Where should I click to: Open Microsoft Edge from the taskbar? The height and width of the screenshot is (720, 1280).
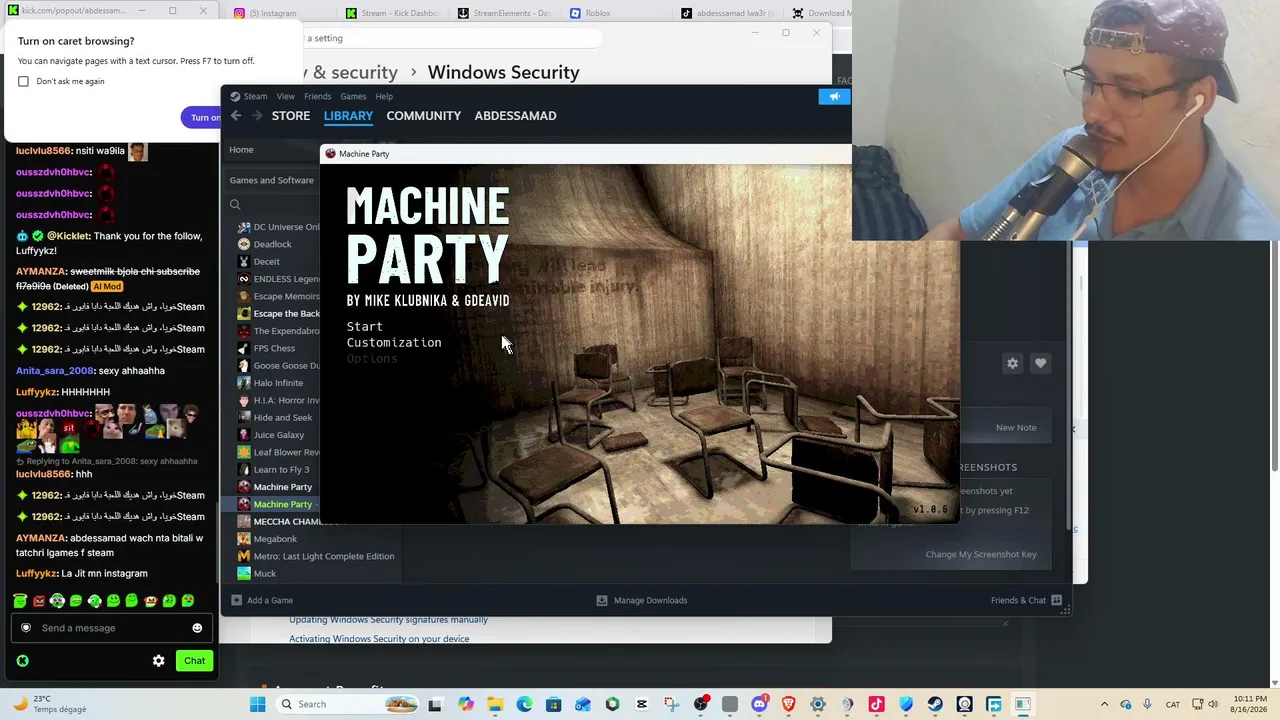pyautogui.click(x=524, y=704)
